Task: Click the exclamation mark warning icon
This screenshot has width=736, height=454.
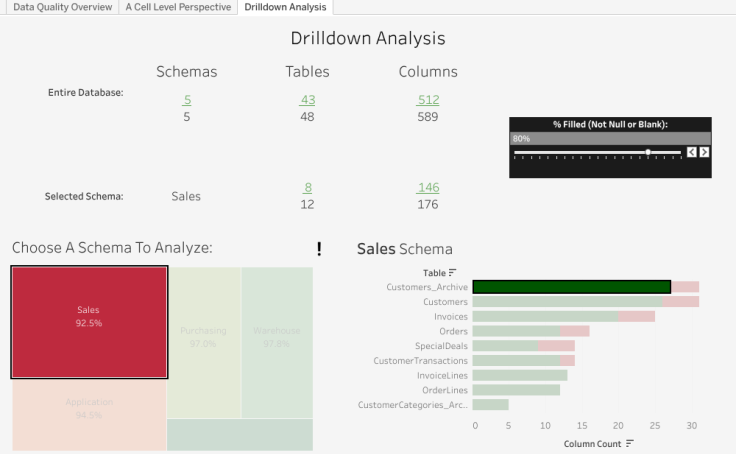Action: pyautogui.click(x=319, y=249)
